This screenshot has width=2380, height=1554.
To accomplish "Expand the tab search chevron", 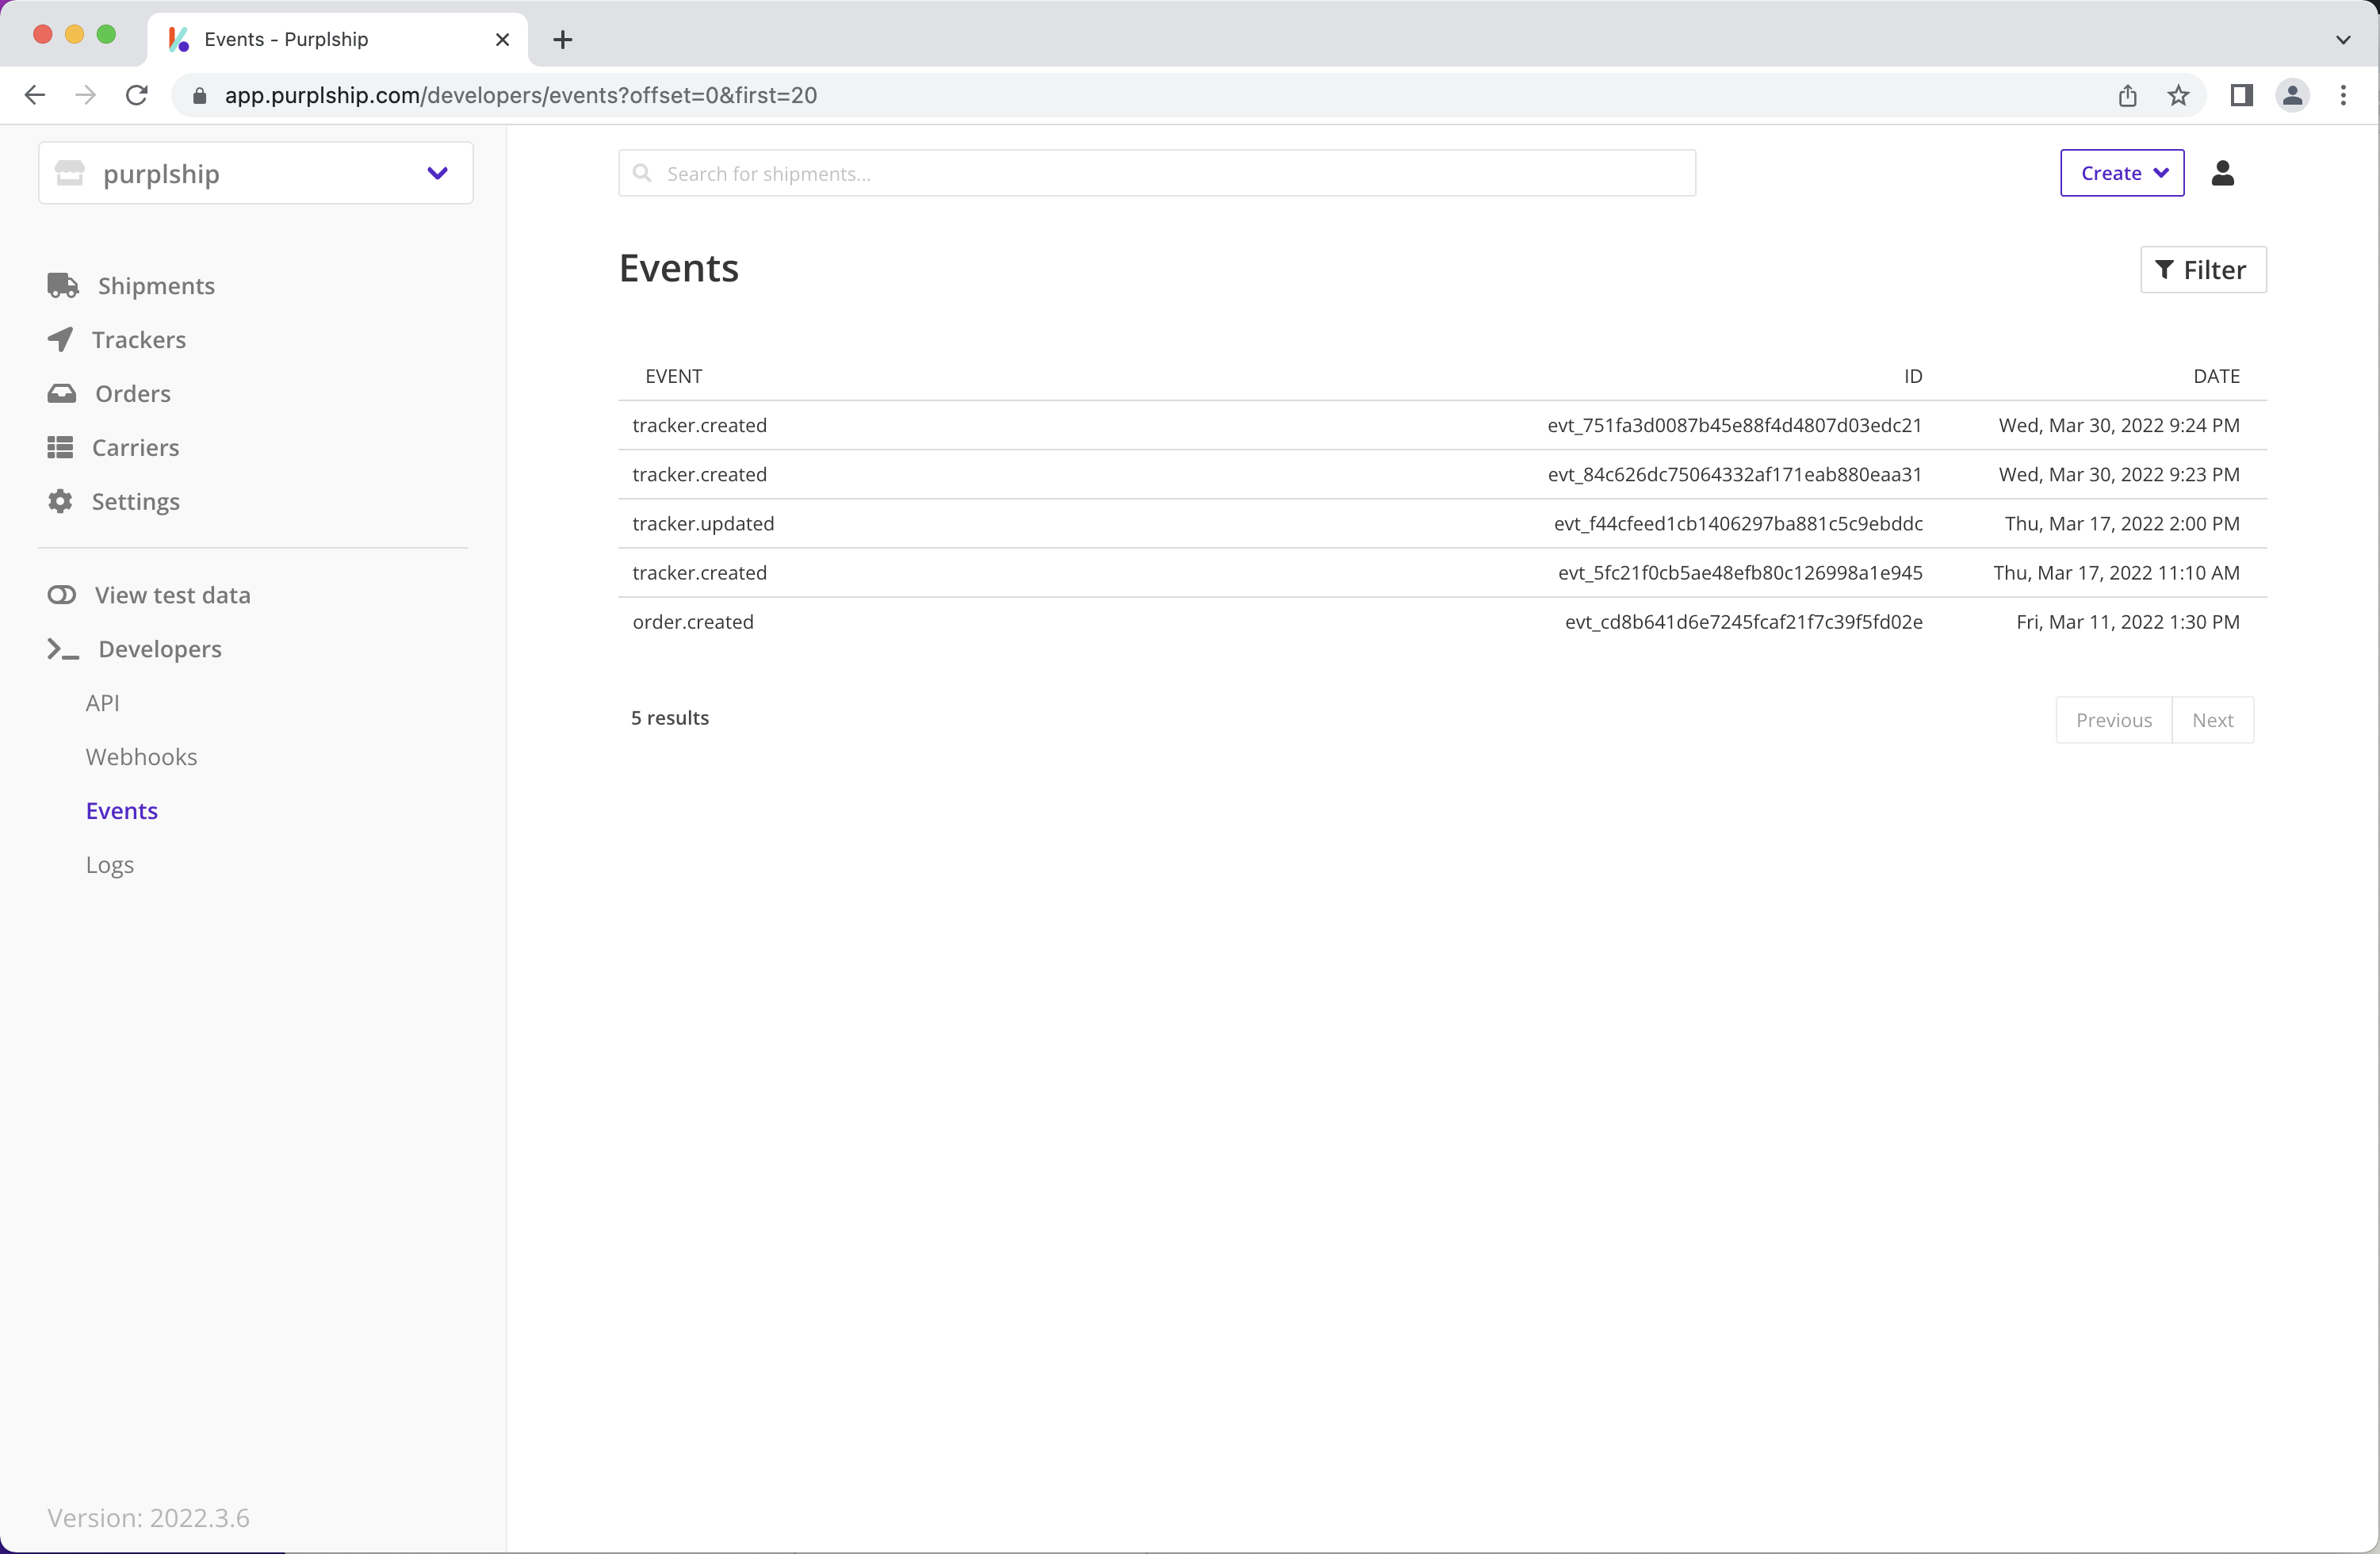I will pos(2343,40).
